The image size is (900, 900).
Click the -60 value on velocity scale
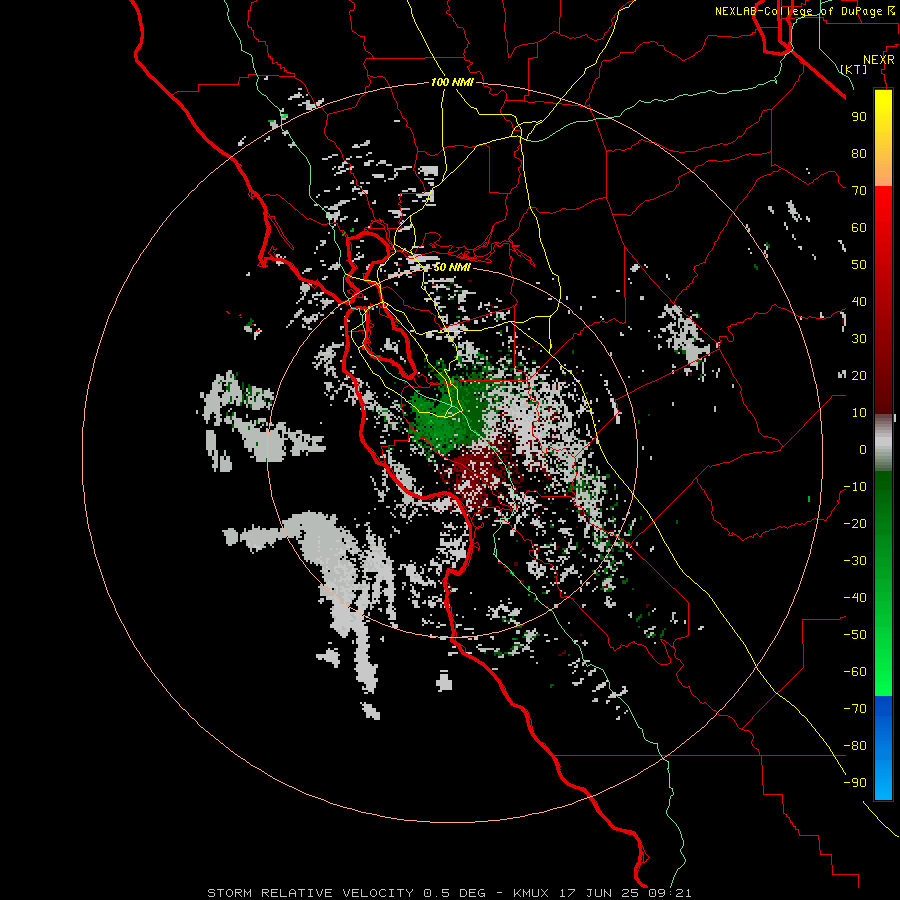click(x=855, y=672)
